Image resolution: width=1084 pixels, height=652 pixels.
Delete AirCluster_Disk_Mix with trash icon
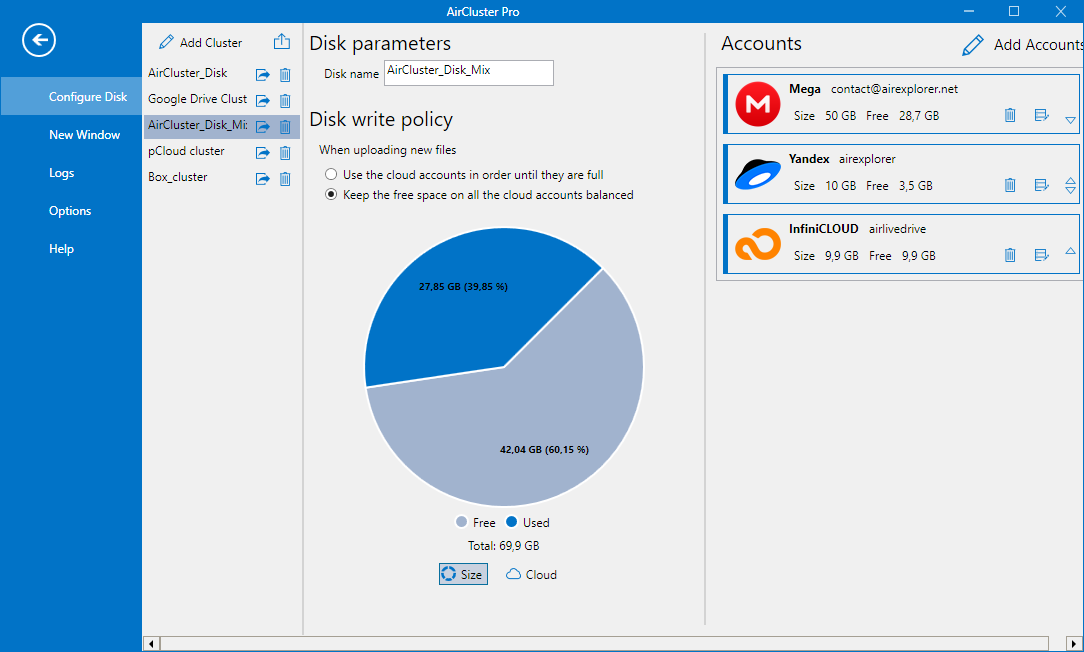tap(285, 127)
